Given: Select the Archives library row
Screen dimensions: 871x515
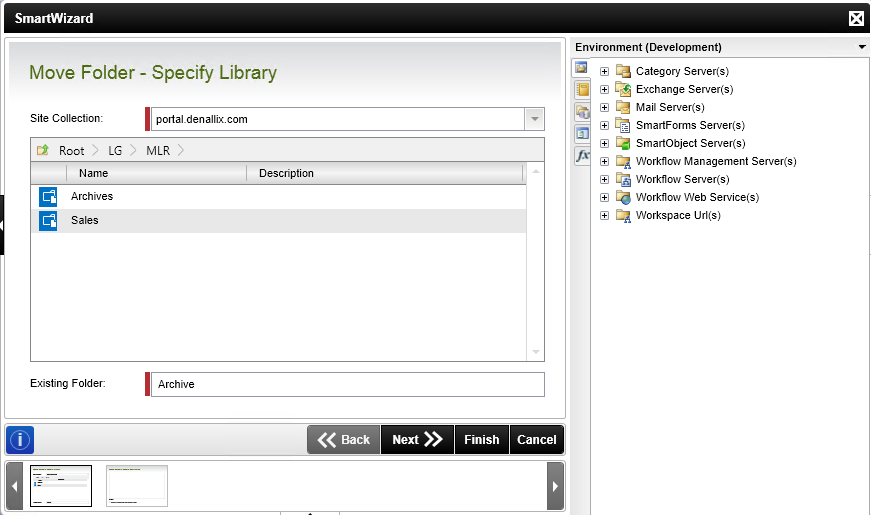Looking at the screenshot, I should tap(278, 196).
